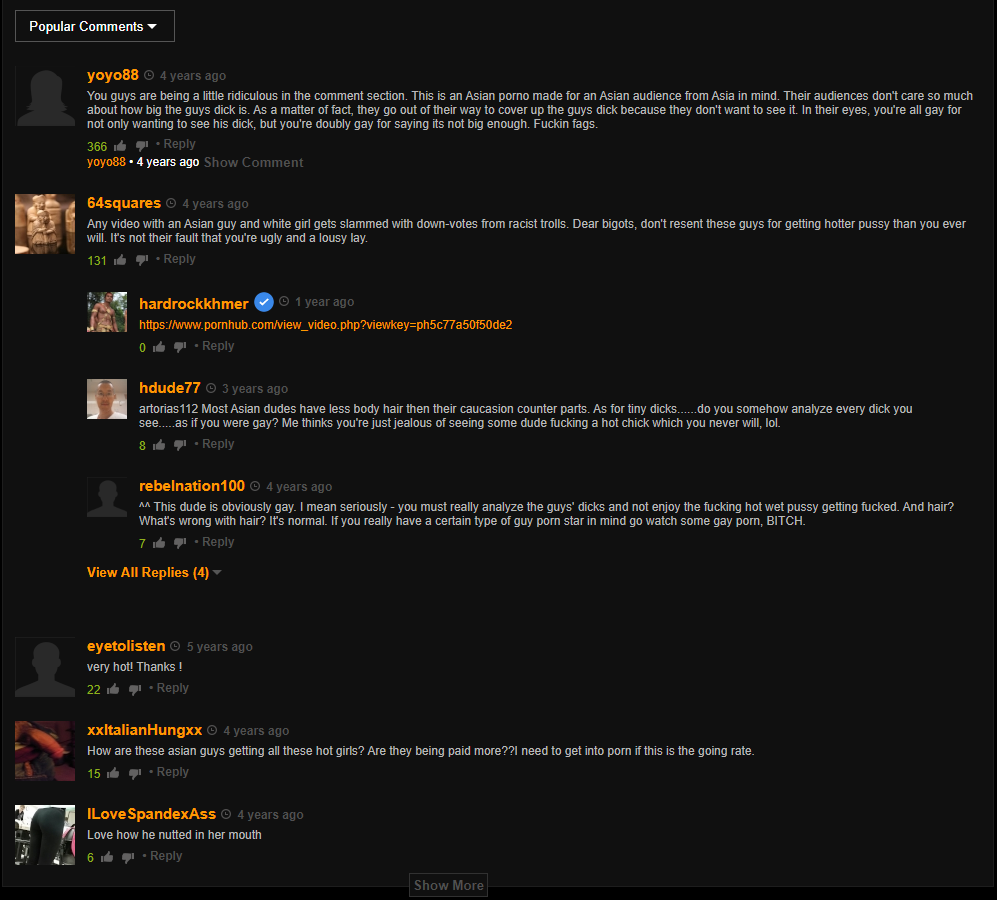Thumbs up yoyo88's comment

pyautogui.click(x=120, y=146)
